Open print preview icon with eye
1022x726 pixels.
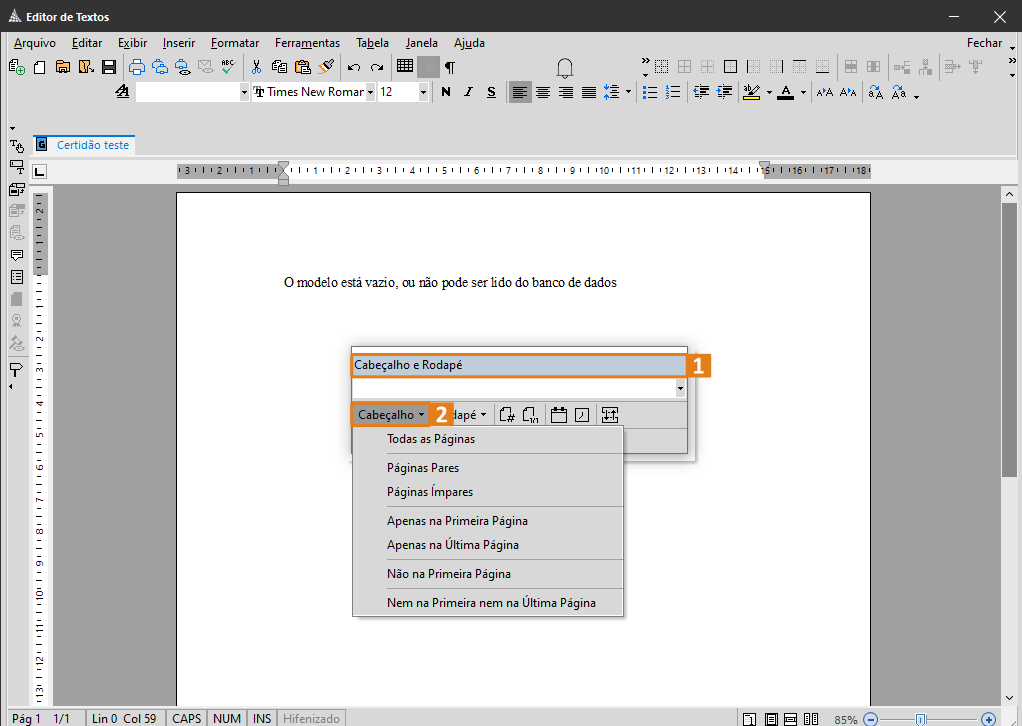182,66
